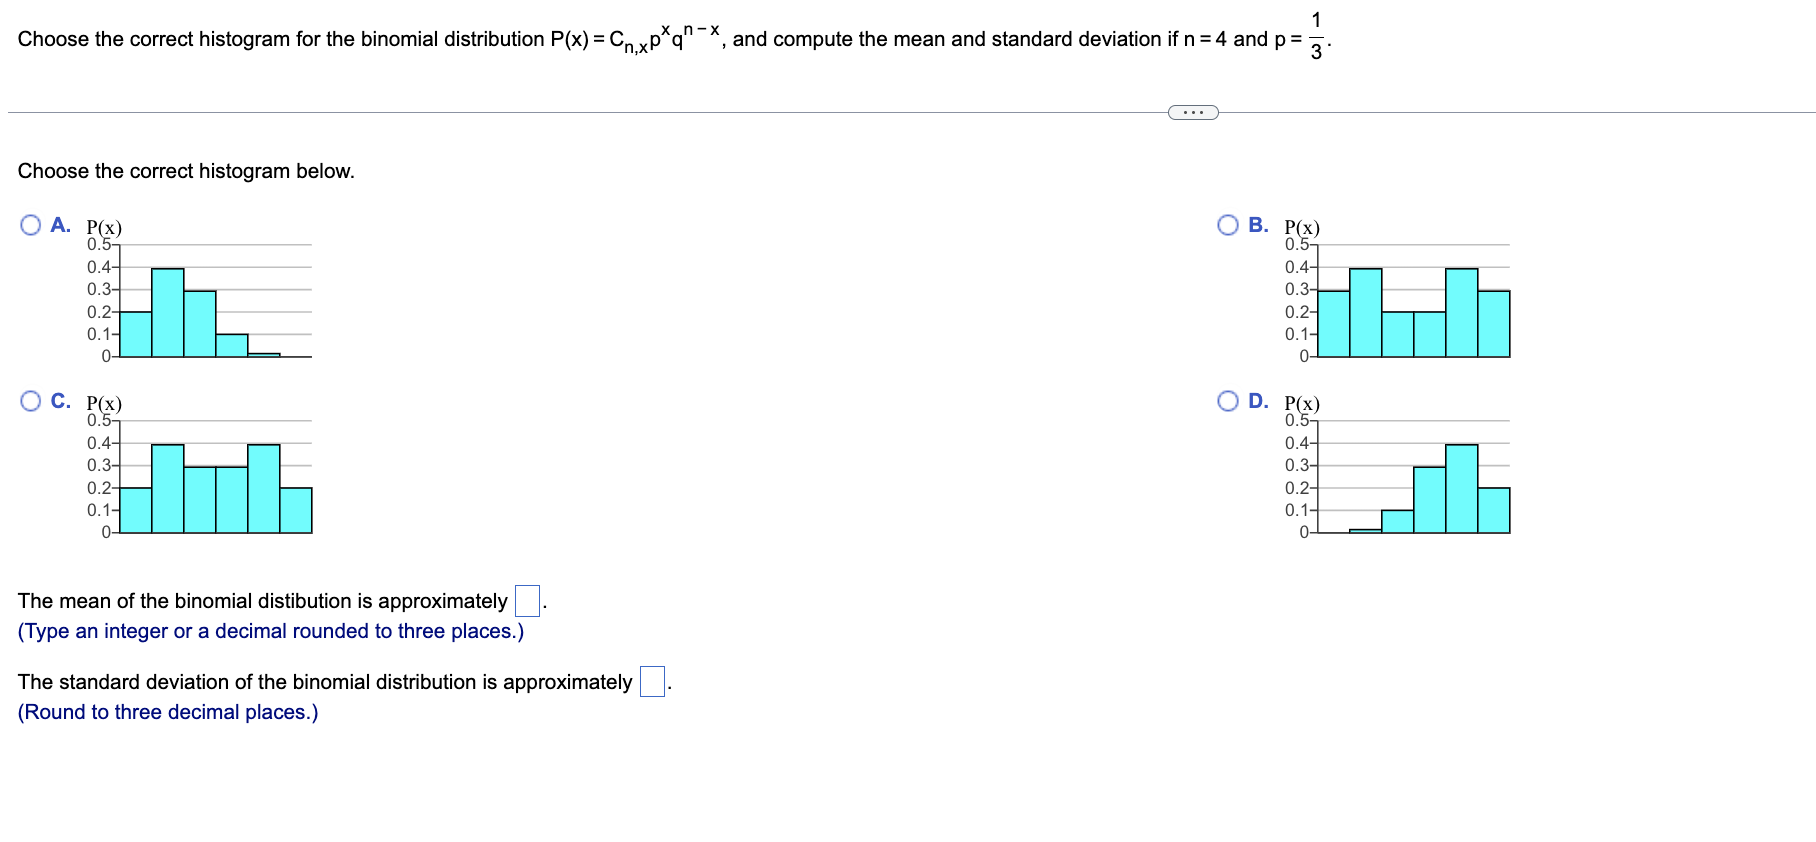The image size is (1816, 842).
Task: Select radio button for histogram option C
Action: click(29, 399)
